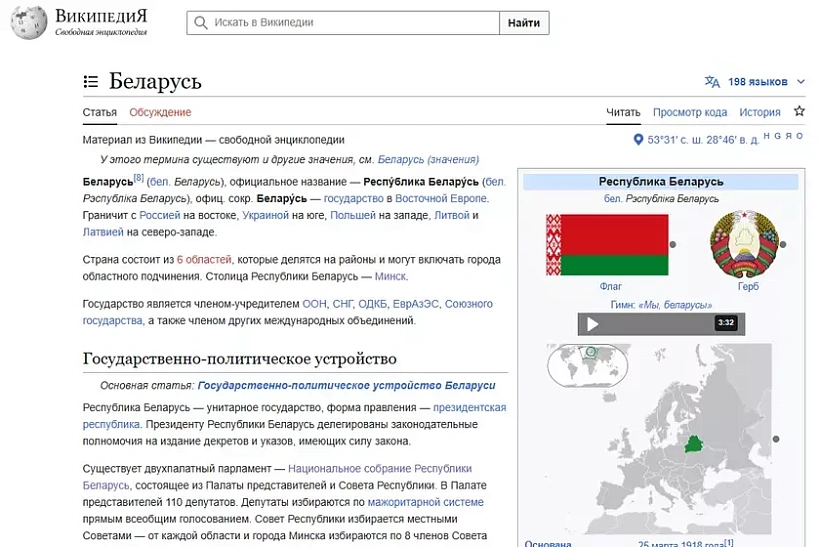The height and width of the screenshot is (547, 820).
Task: Open the Belarus flag image
Action: tap(606, 244)
